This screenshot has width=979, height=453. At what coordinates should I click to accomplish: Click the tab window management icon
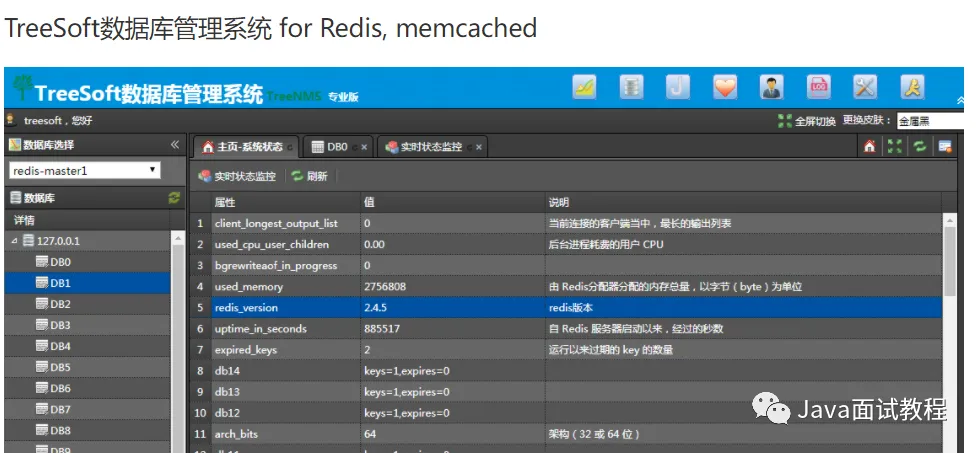[x=945, y=147]
